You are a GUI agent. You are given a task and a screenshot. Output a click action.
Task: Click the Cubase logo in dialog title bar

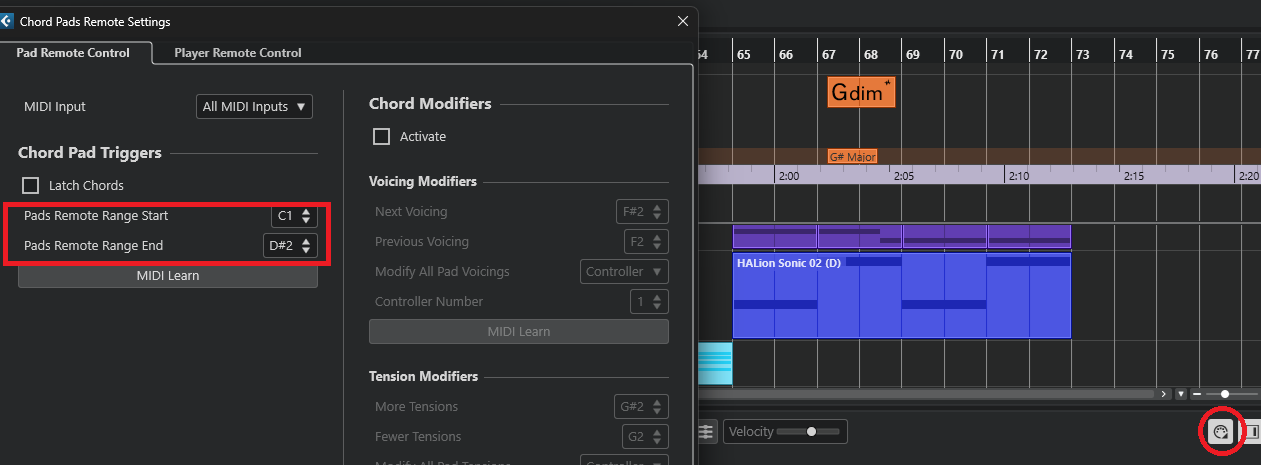(7, 21)
